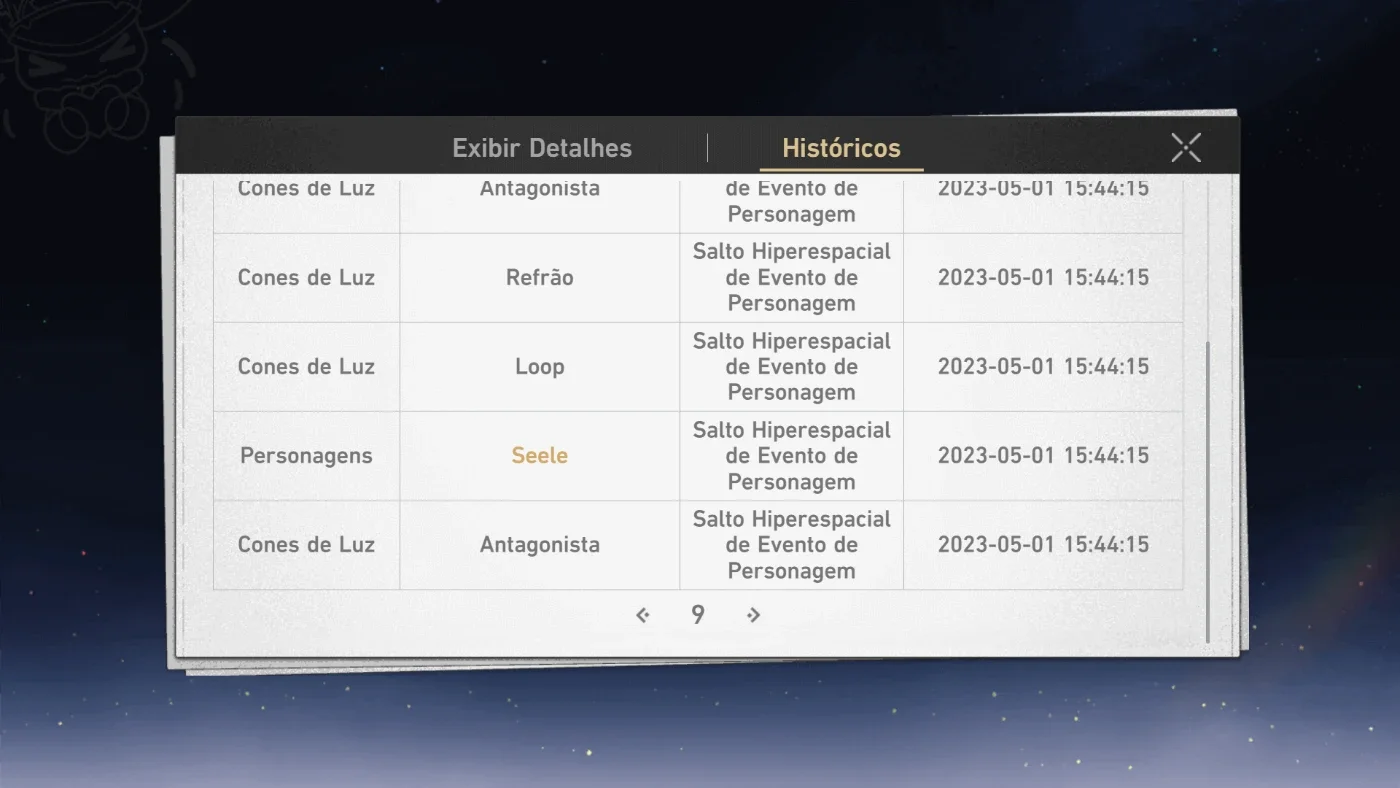Click Salto Hiperespacial cell in the Loop row
The width and height of the screenshot is (1400, 788).
tap(792, 366)
